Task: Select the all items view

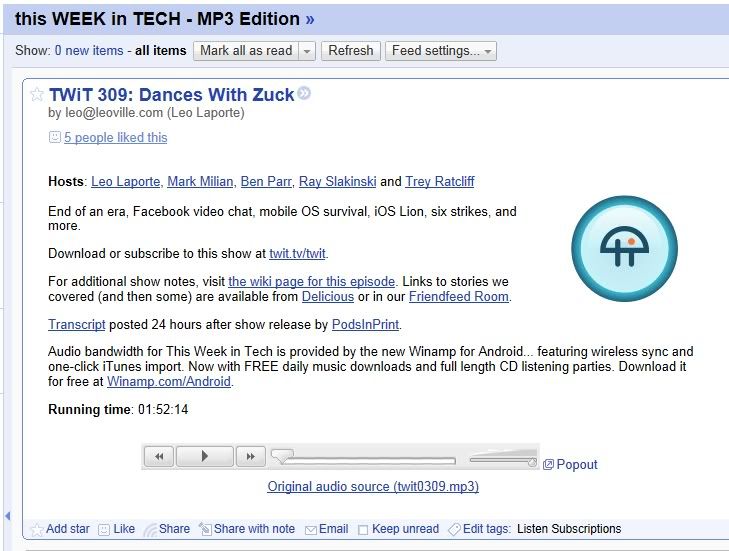Action: point(160,50)
